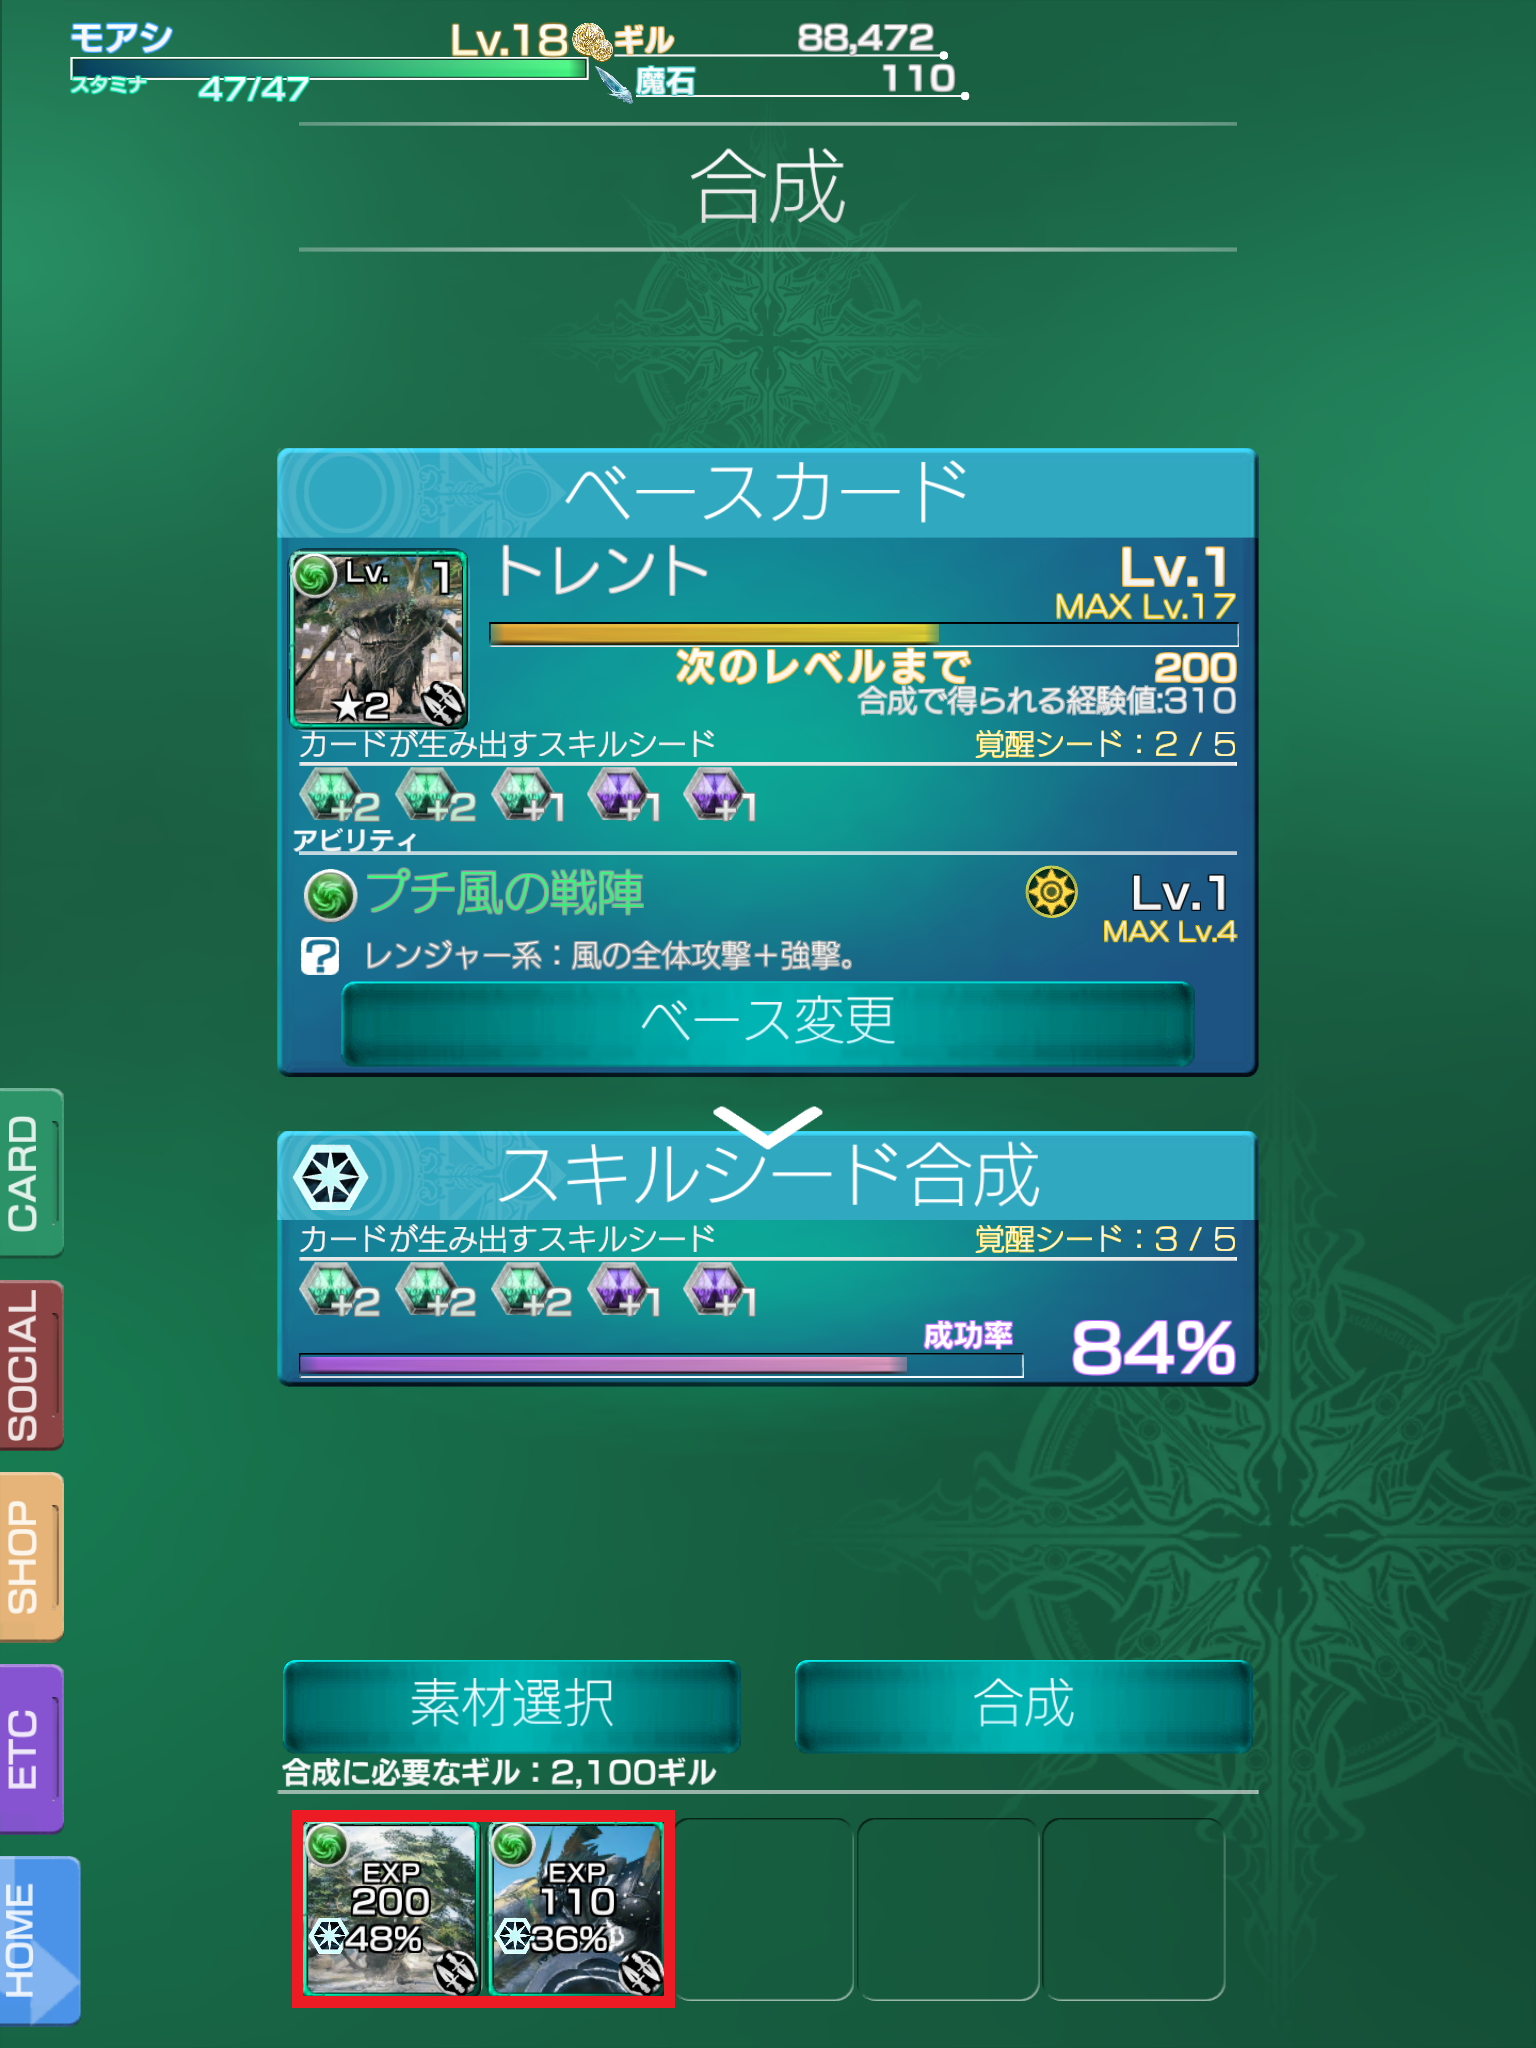Select the EXP 200 material card thumbnail
This screenshot has height=2048, width=1536.
point(391,1909)
